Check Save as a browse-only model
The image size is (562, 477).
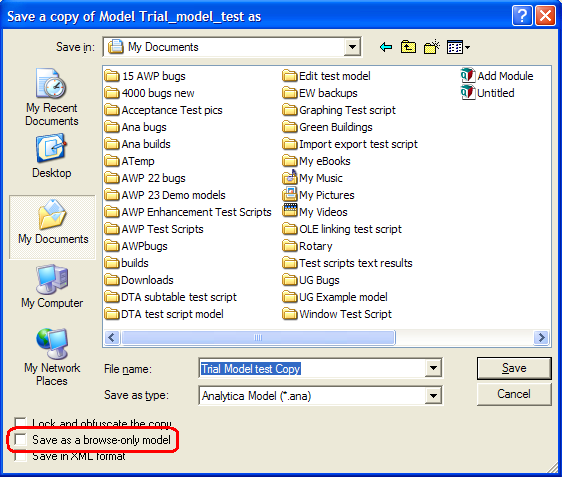pyautogui.click(x=20, y=439)
